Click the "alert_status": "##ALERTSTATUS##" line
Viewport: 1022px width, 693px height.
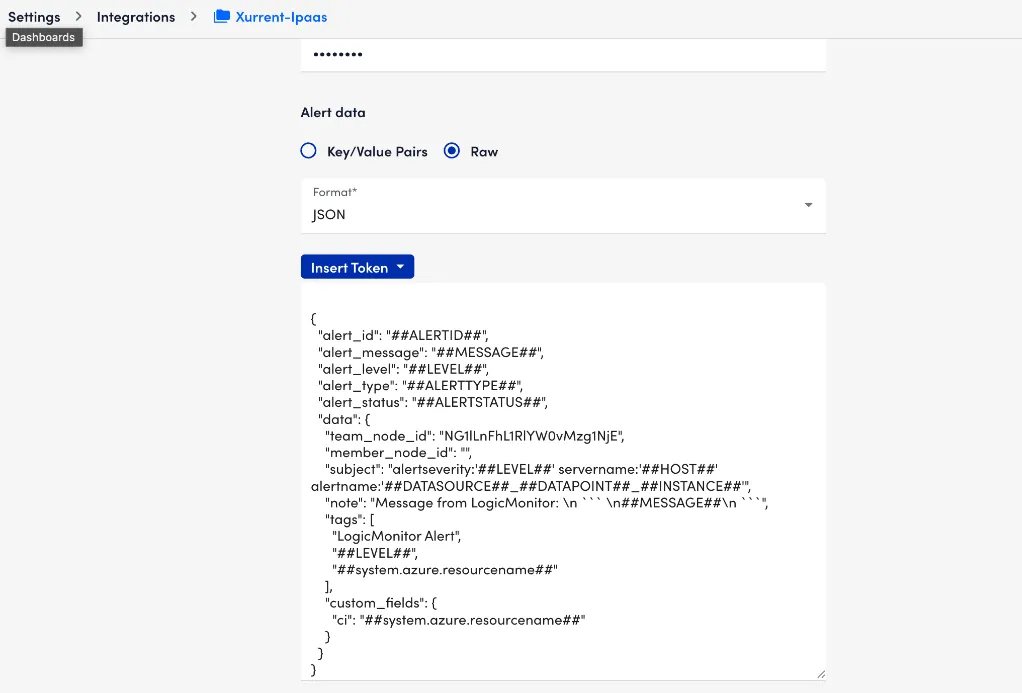point(433,402)
